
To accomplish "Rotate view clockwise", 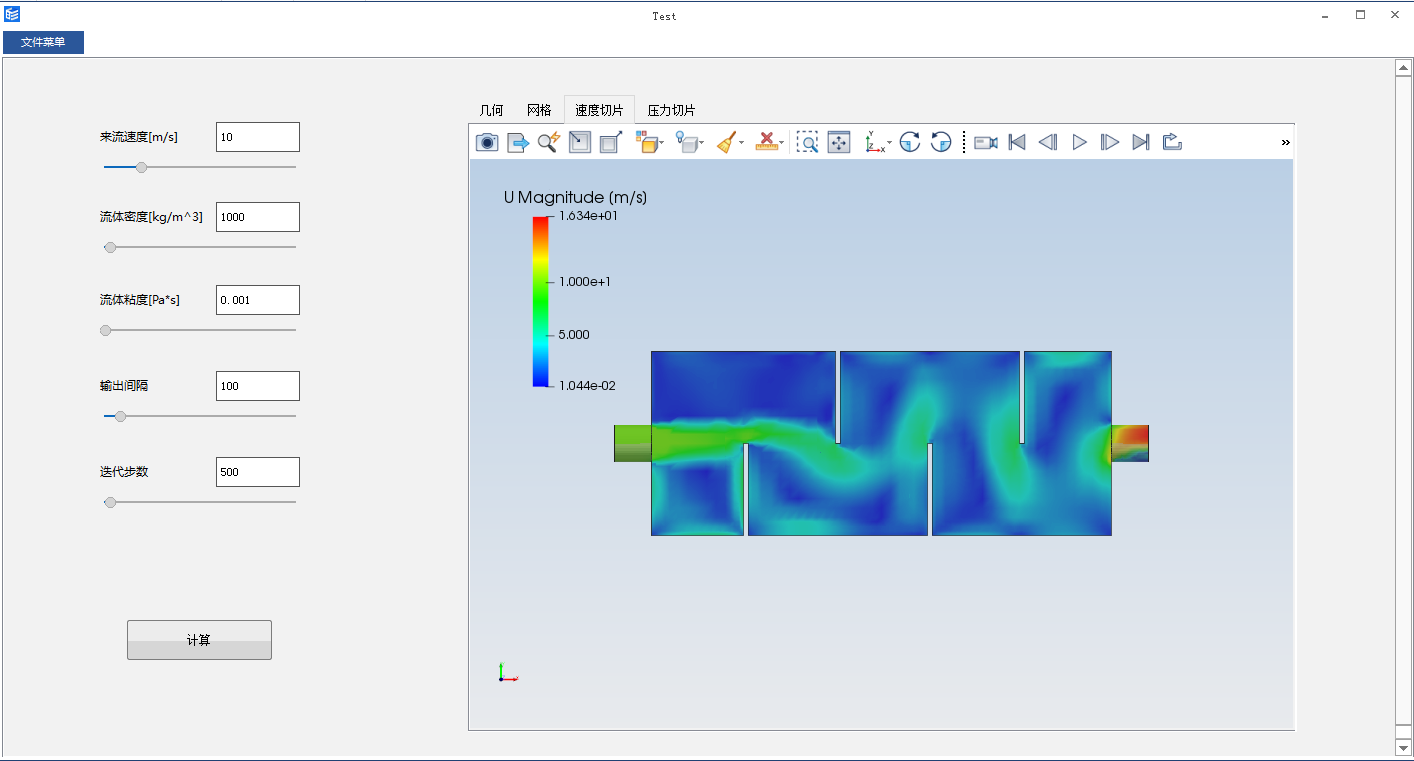I will click(x=910, y=142).
